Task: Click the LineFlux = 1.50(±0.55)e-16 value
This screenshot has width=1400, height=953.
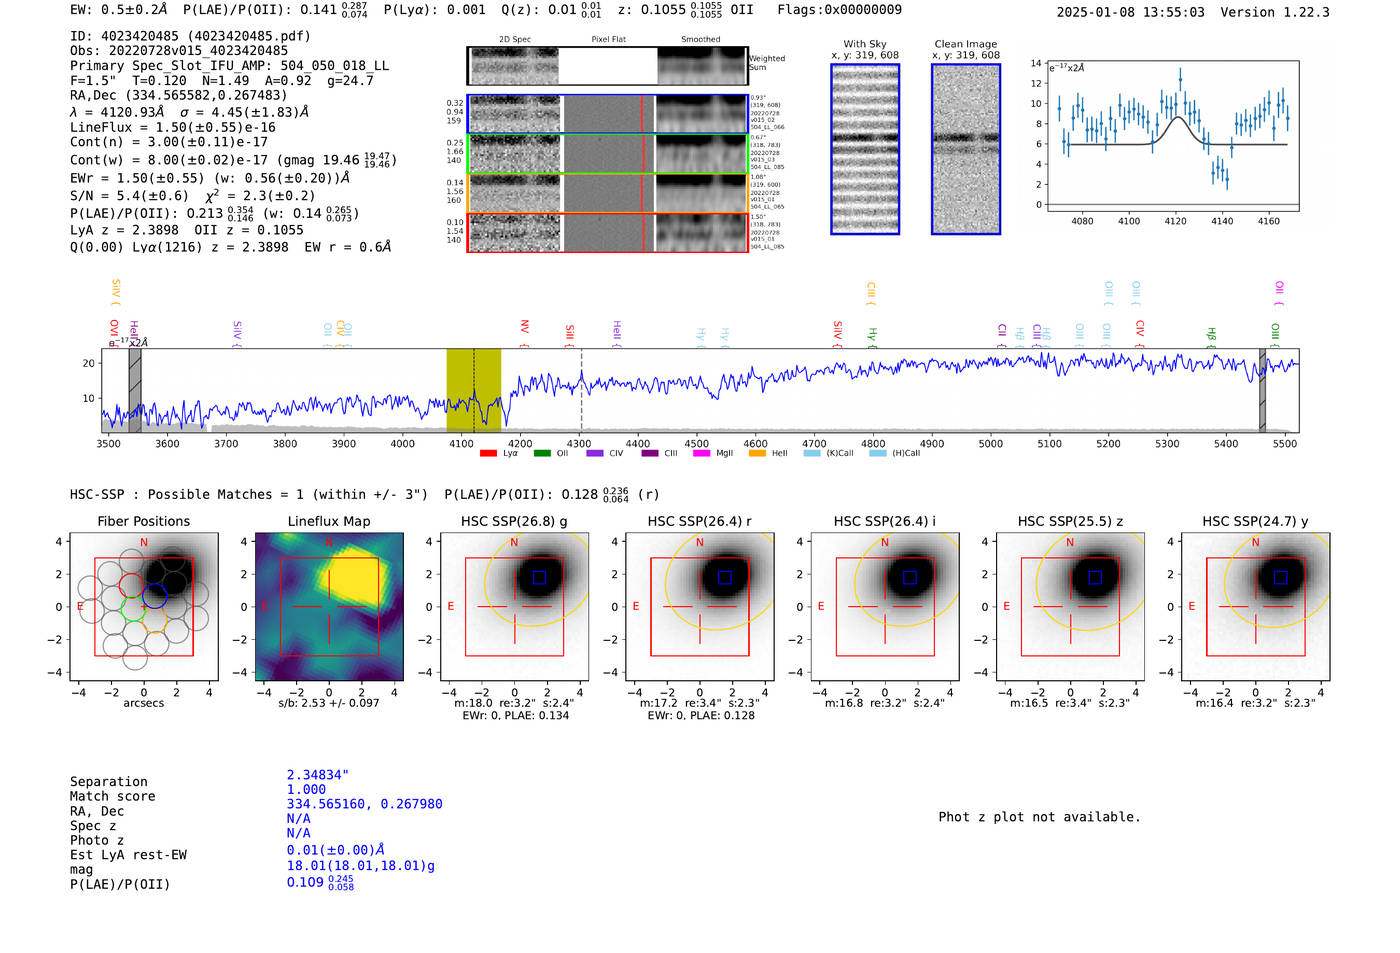Action: pos(173,127)
